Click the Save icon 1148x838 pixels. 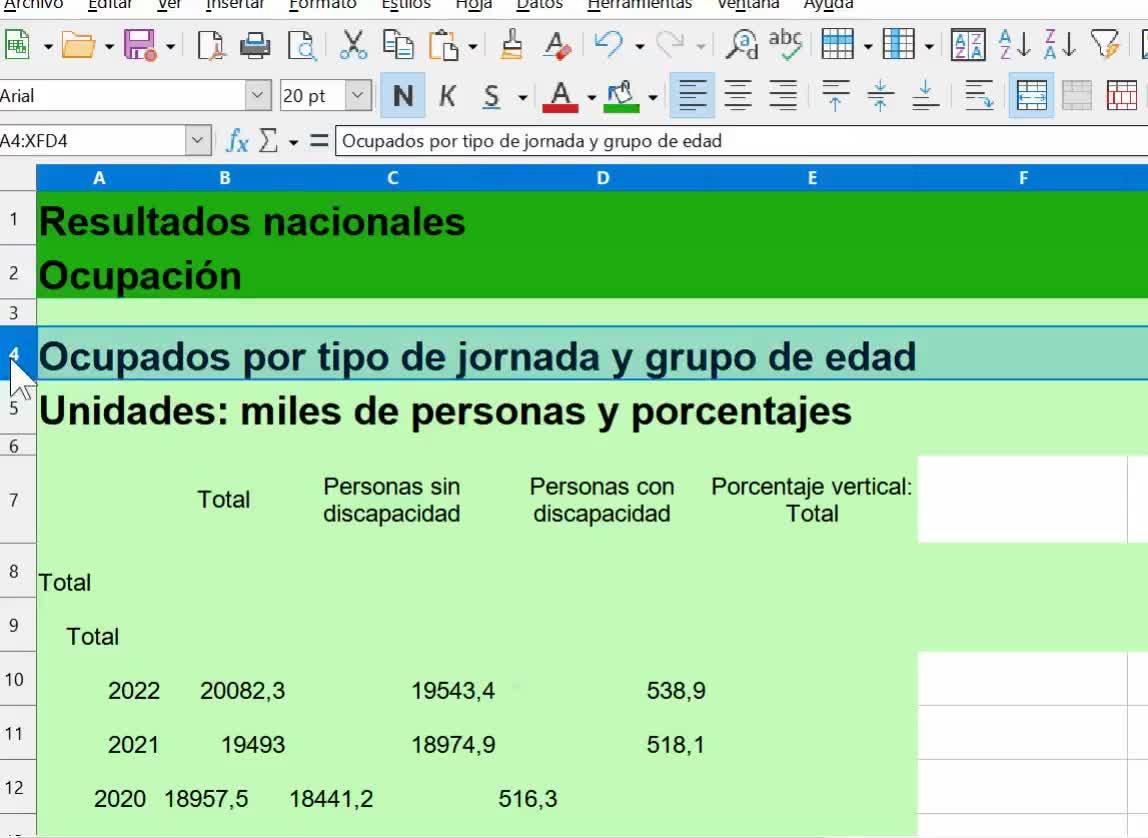(x=140, y=45)
